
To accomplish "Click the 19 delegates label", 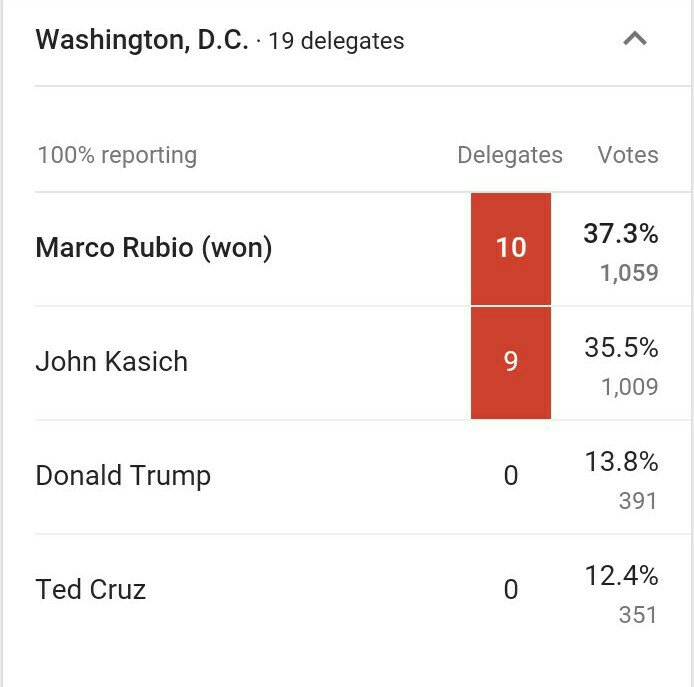I will coord(336,42).
